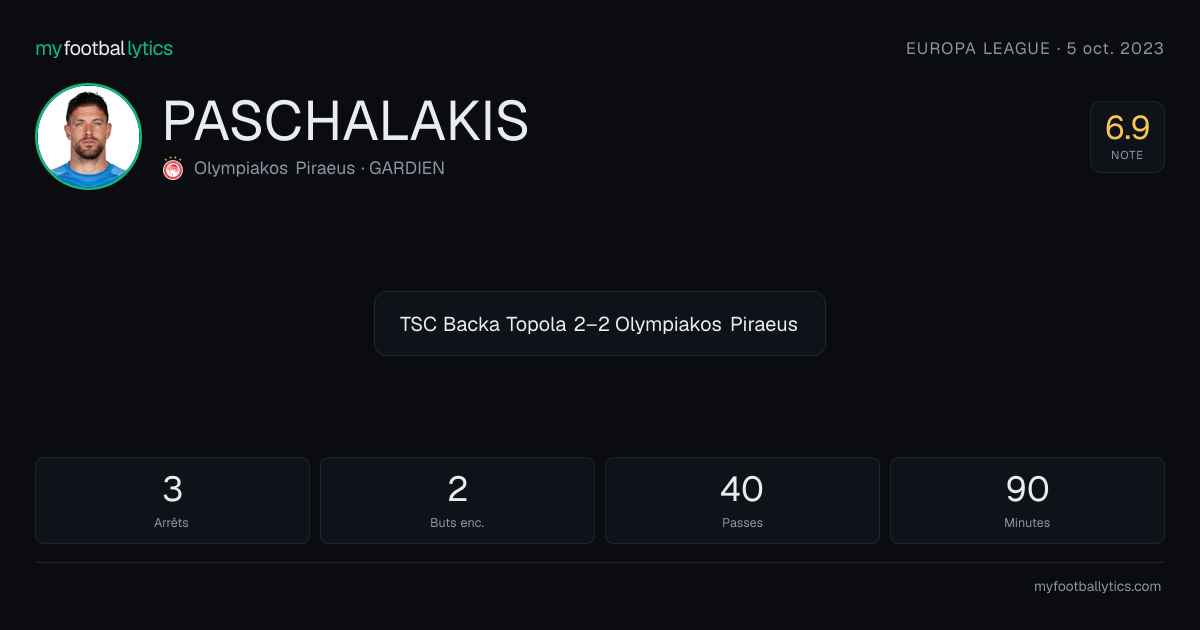Click the Minutes label text
This screenshot has width=1200, height=630.
click(x=1027, y=523)
